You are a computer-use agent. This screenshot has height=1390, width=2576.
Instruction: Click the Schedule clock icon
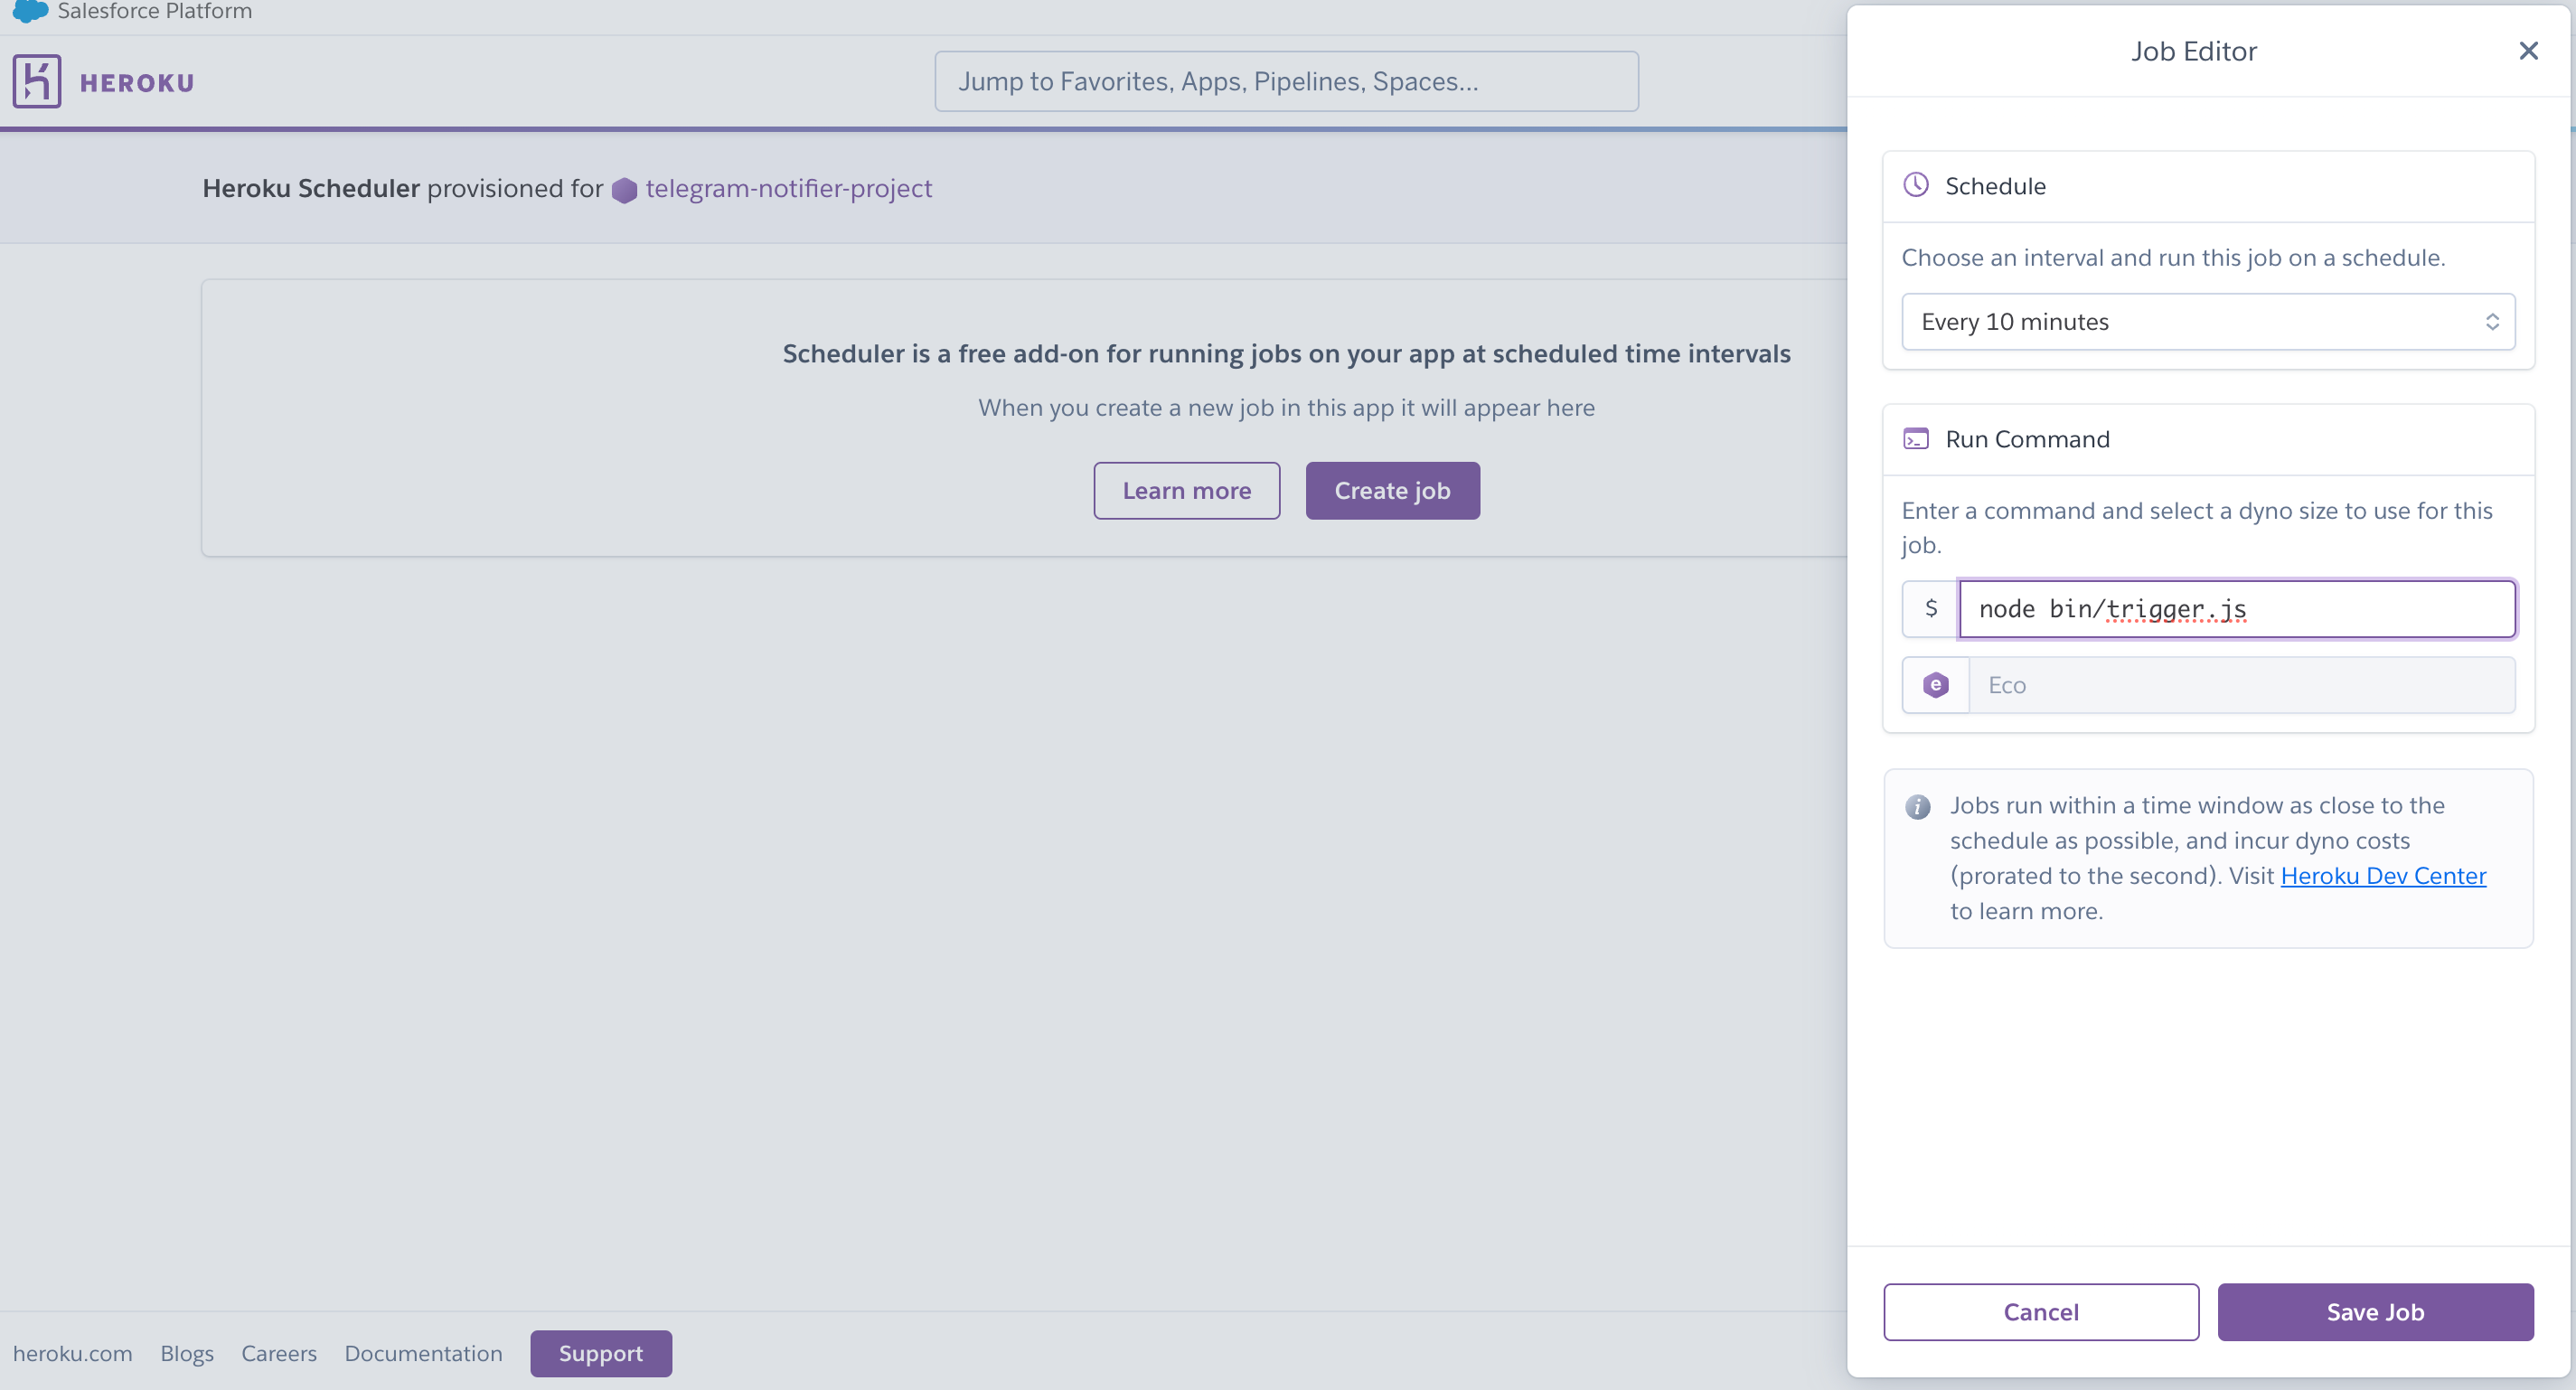click(1916, 185)
